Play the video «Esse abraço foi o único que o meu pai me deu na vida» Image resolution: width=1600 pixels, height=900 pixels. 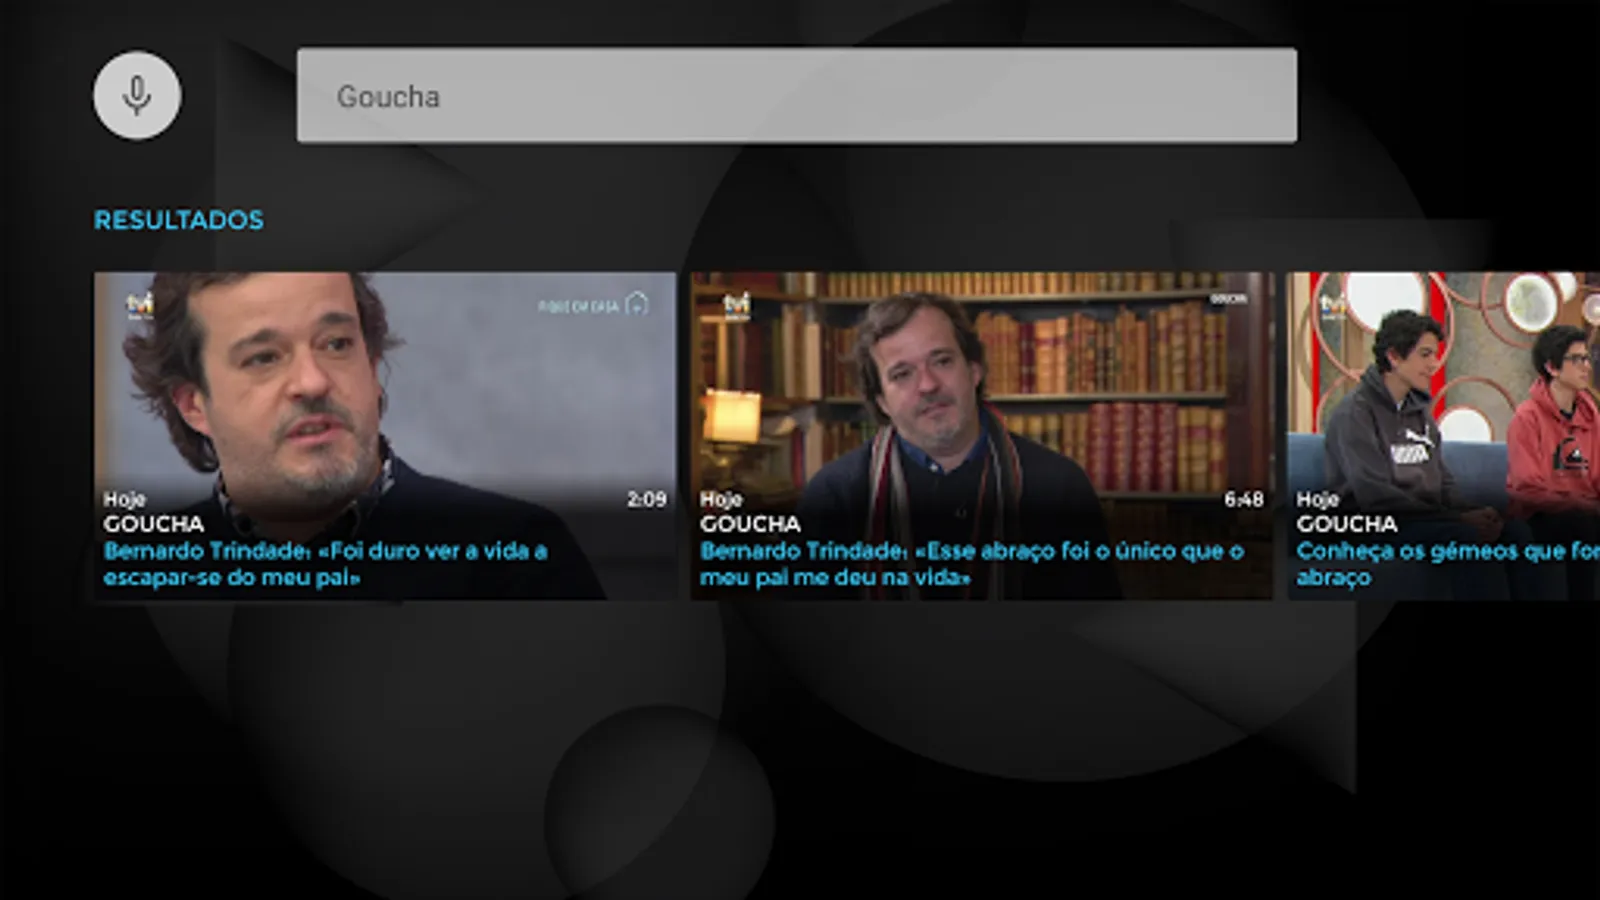tap(982, 436)
